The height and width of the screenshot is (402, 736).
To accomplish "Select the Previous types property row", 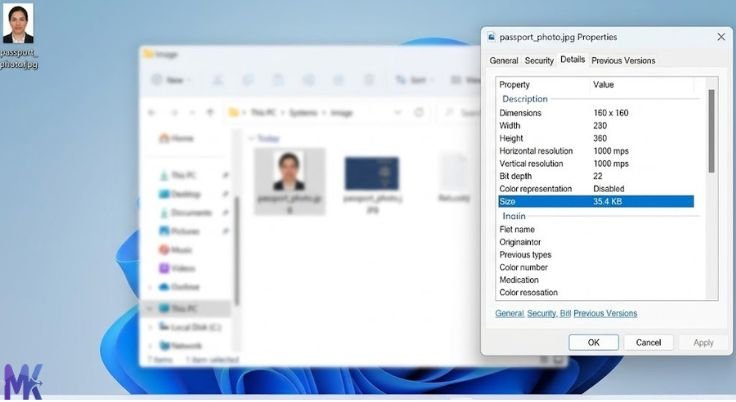I will click(596, 255).
